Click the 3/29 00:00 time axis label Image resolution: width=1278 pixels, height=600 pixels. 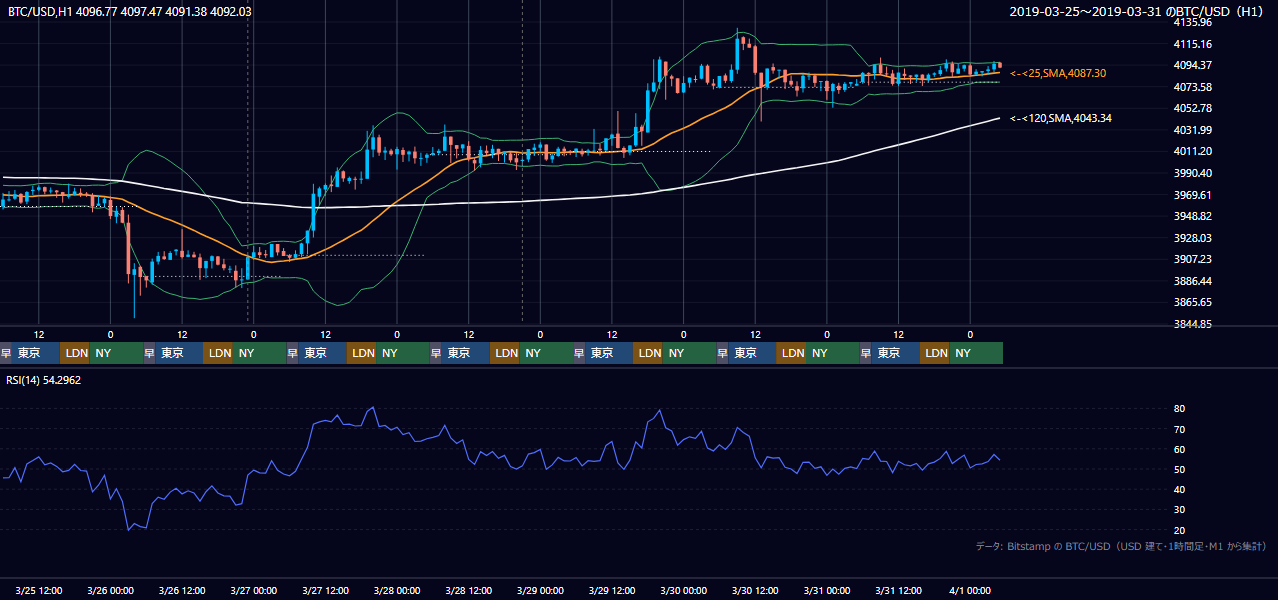pyautogui.click(x=541, y=590)
